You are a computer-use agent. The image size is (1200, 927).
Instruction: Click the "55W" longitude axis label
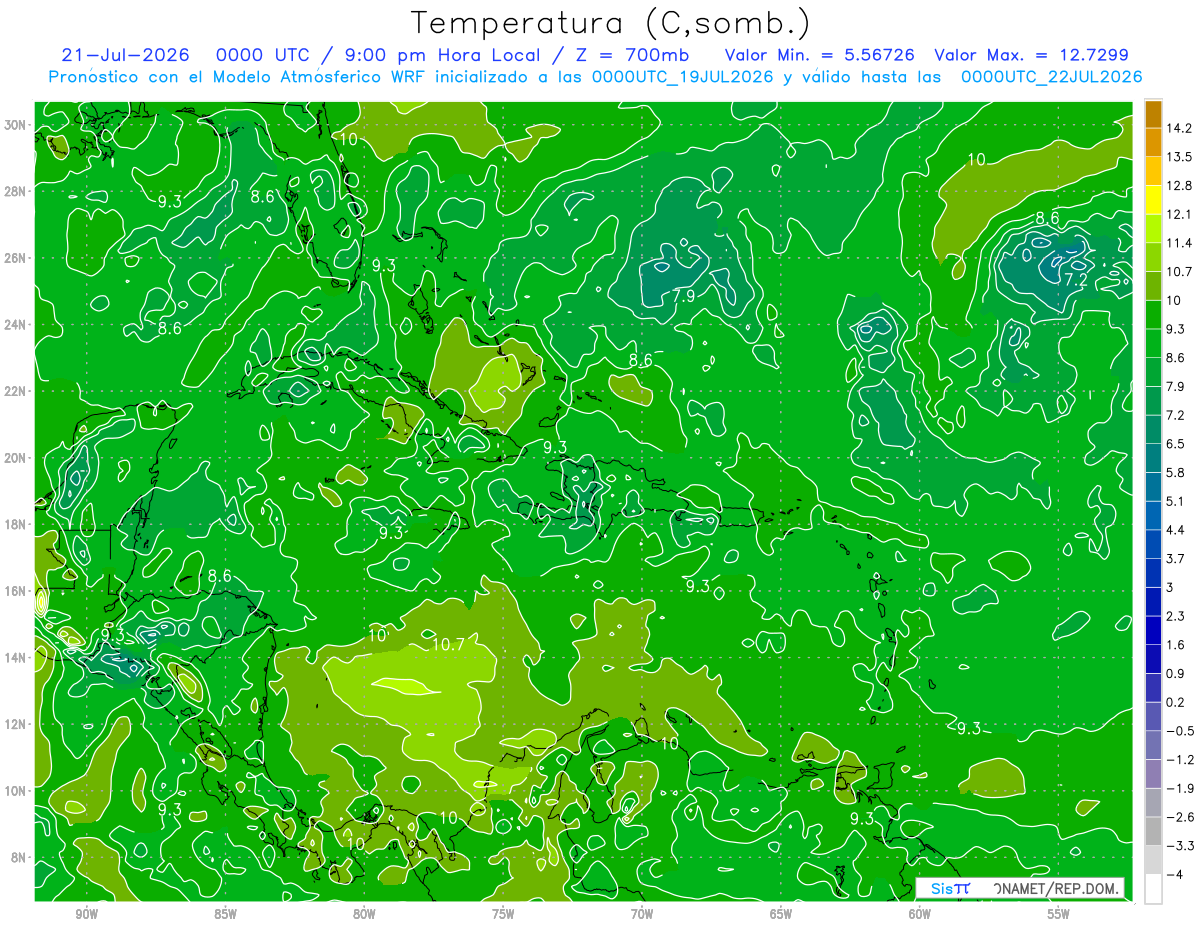pyautogui.click(x=1059, y=914)
